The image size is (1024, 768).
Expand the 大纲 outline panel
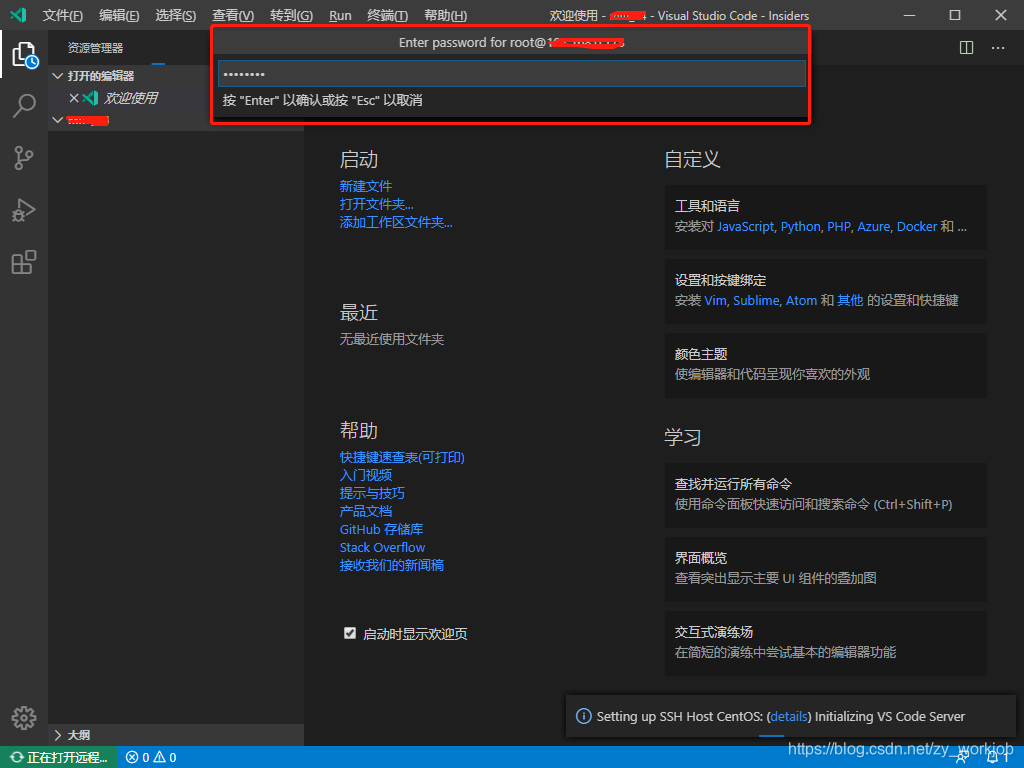[x=57, y=735]
